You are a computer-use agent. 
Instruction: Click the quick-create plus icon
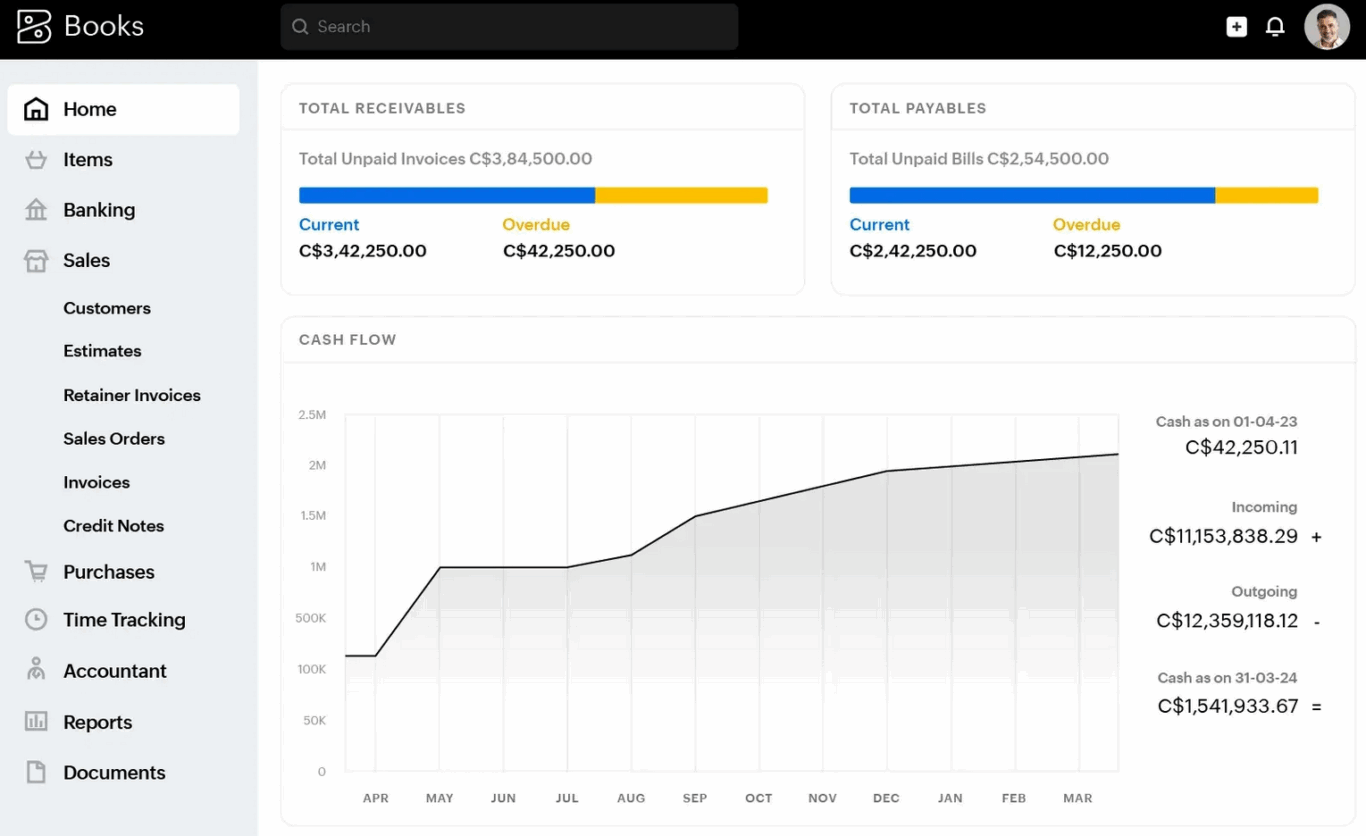(x=1236, y=27)
